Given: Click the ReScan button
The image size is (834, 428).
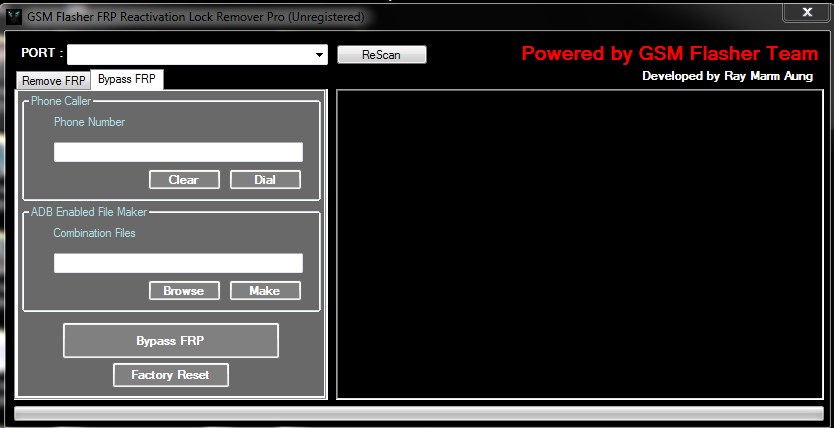Looking at the screenshot, I should click(381, 54).
